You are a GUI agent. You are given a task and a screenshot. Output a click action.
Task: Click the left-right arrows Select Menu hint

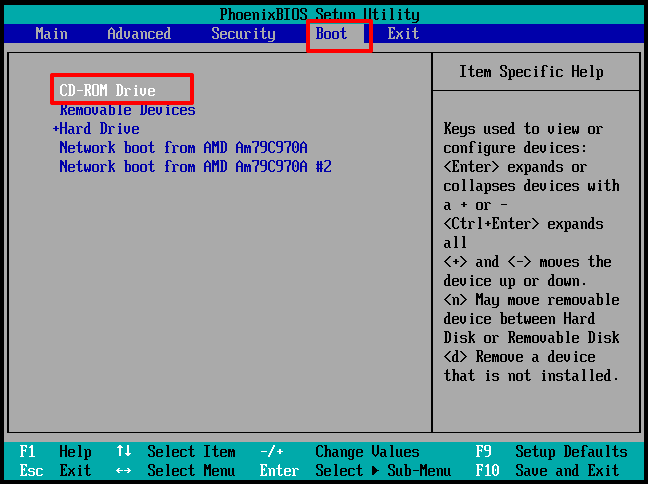tap(176, 470)
